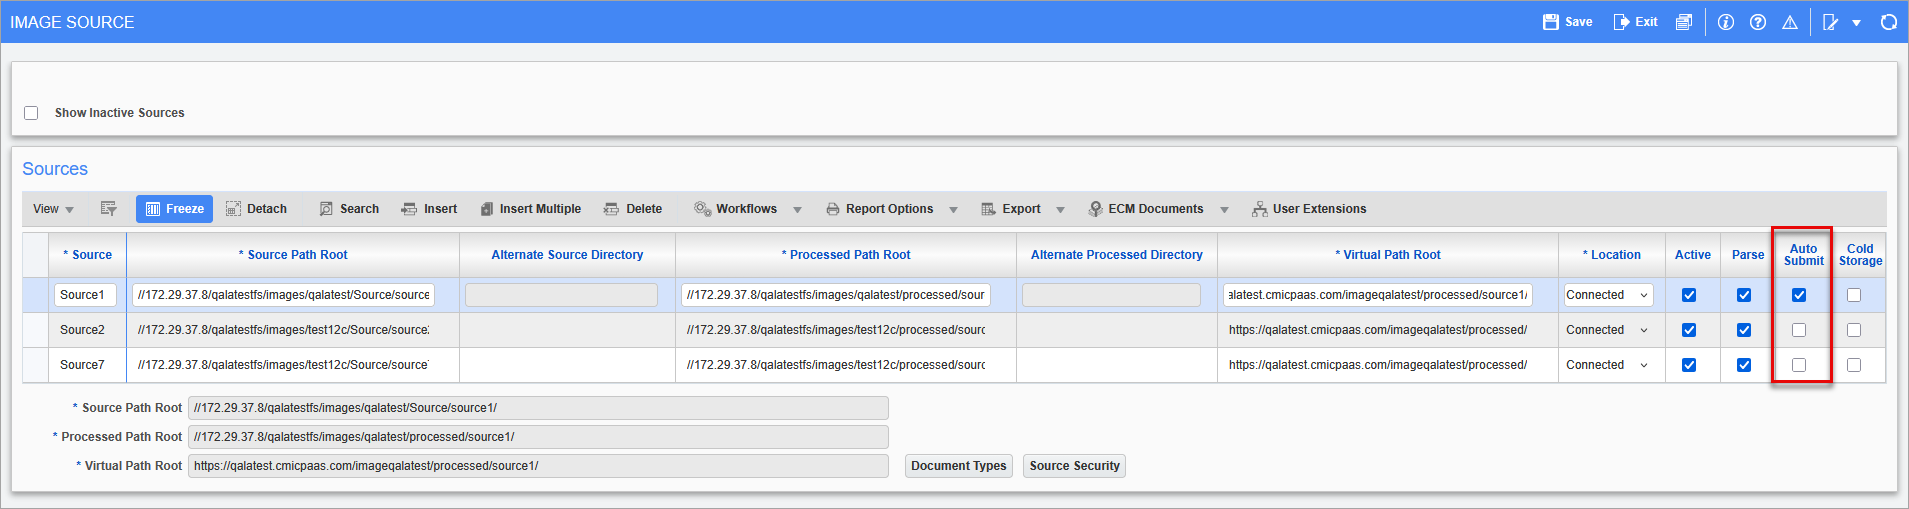Viewport: 1909px width, 509px height.
Task: Uncheck Parse for Source2 row
Action: point(1744,330)
